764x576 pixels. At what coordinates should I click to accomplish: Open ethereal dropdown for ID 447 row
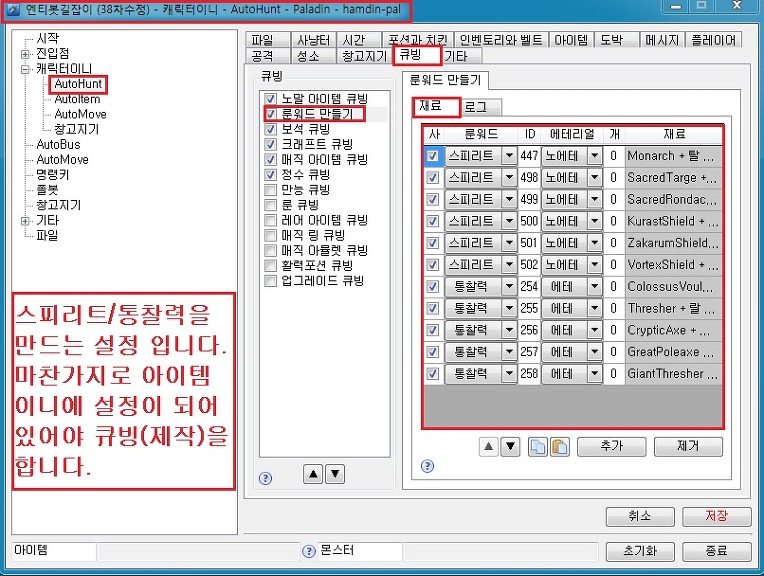tap(594, 156)
